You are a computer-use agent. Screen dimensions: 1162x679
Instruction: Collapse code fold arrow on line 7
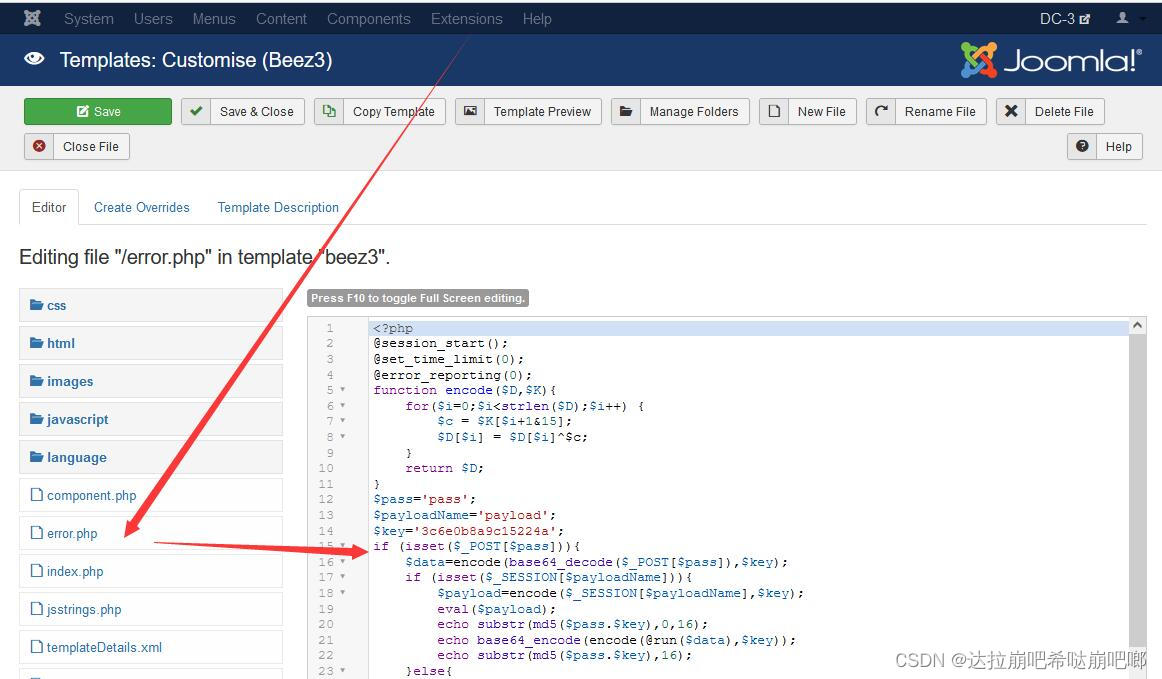coord(342,420)
